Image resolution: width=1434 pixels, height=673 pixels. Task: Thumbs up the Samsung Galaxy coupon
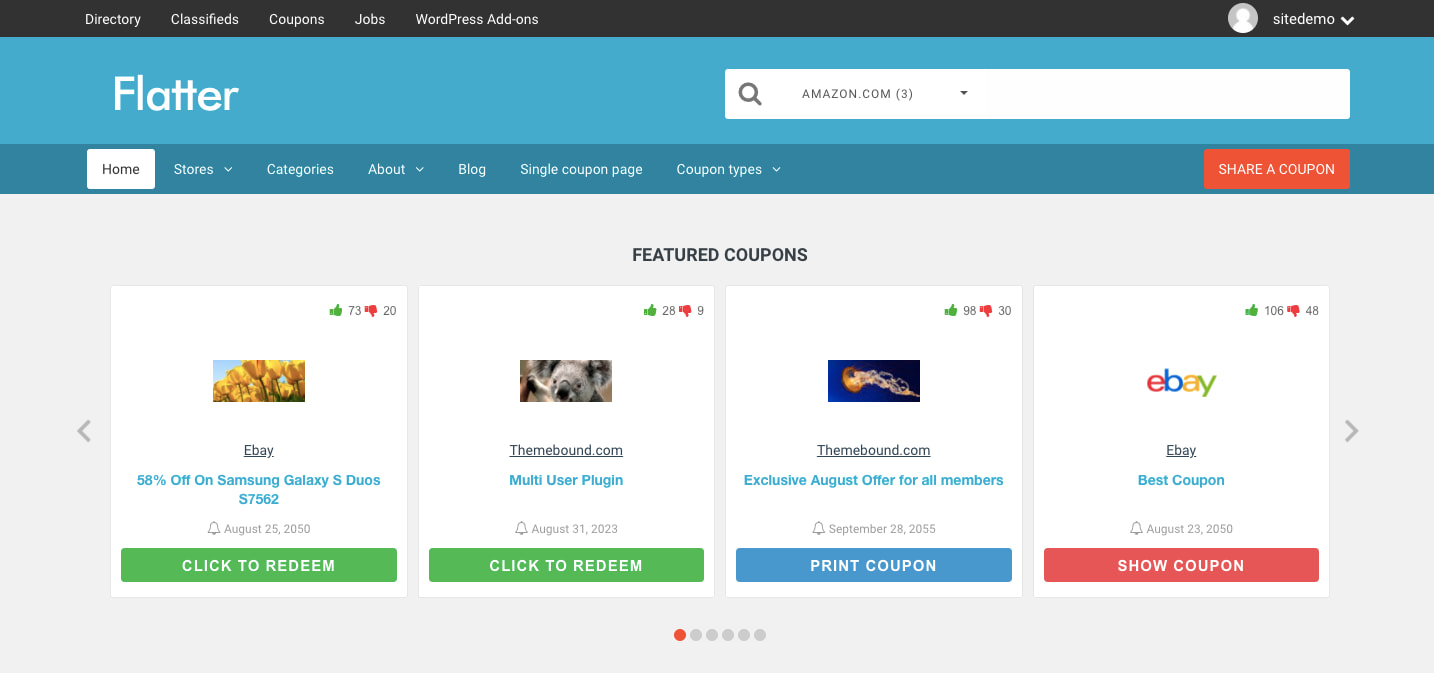(x=336, y=311)
